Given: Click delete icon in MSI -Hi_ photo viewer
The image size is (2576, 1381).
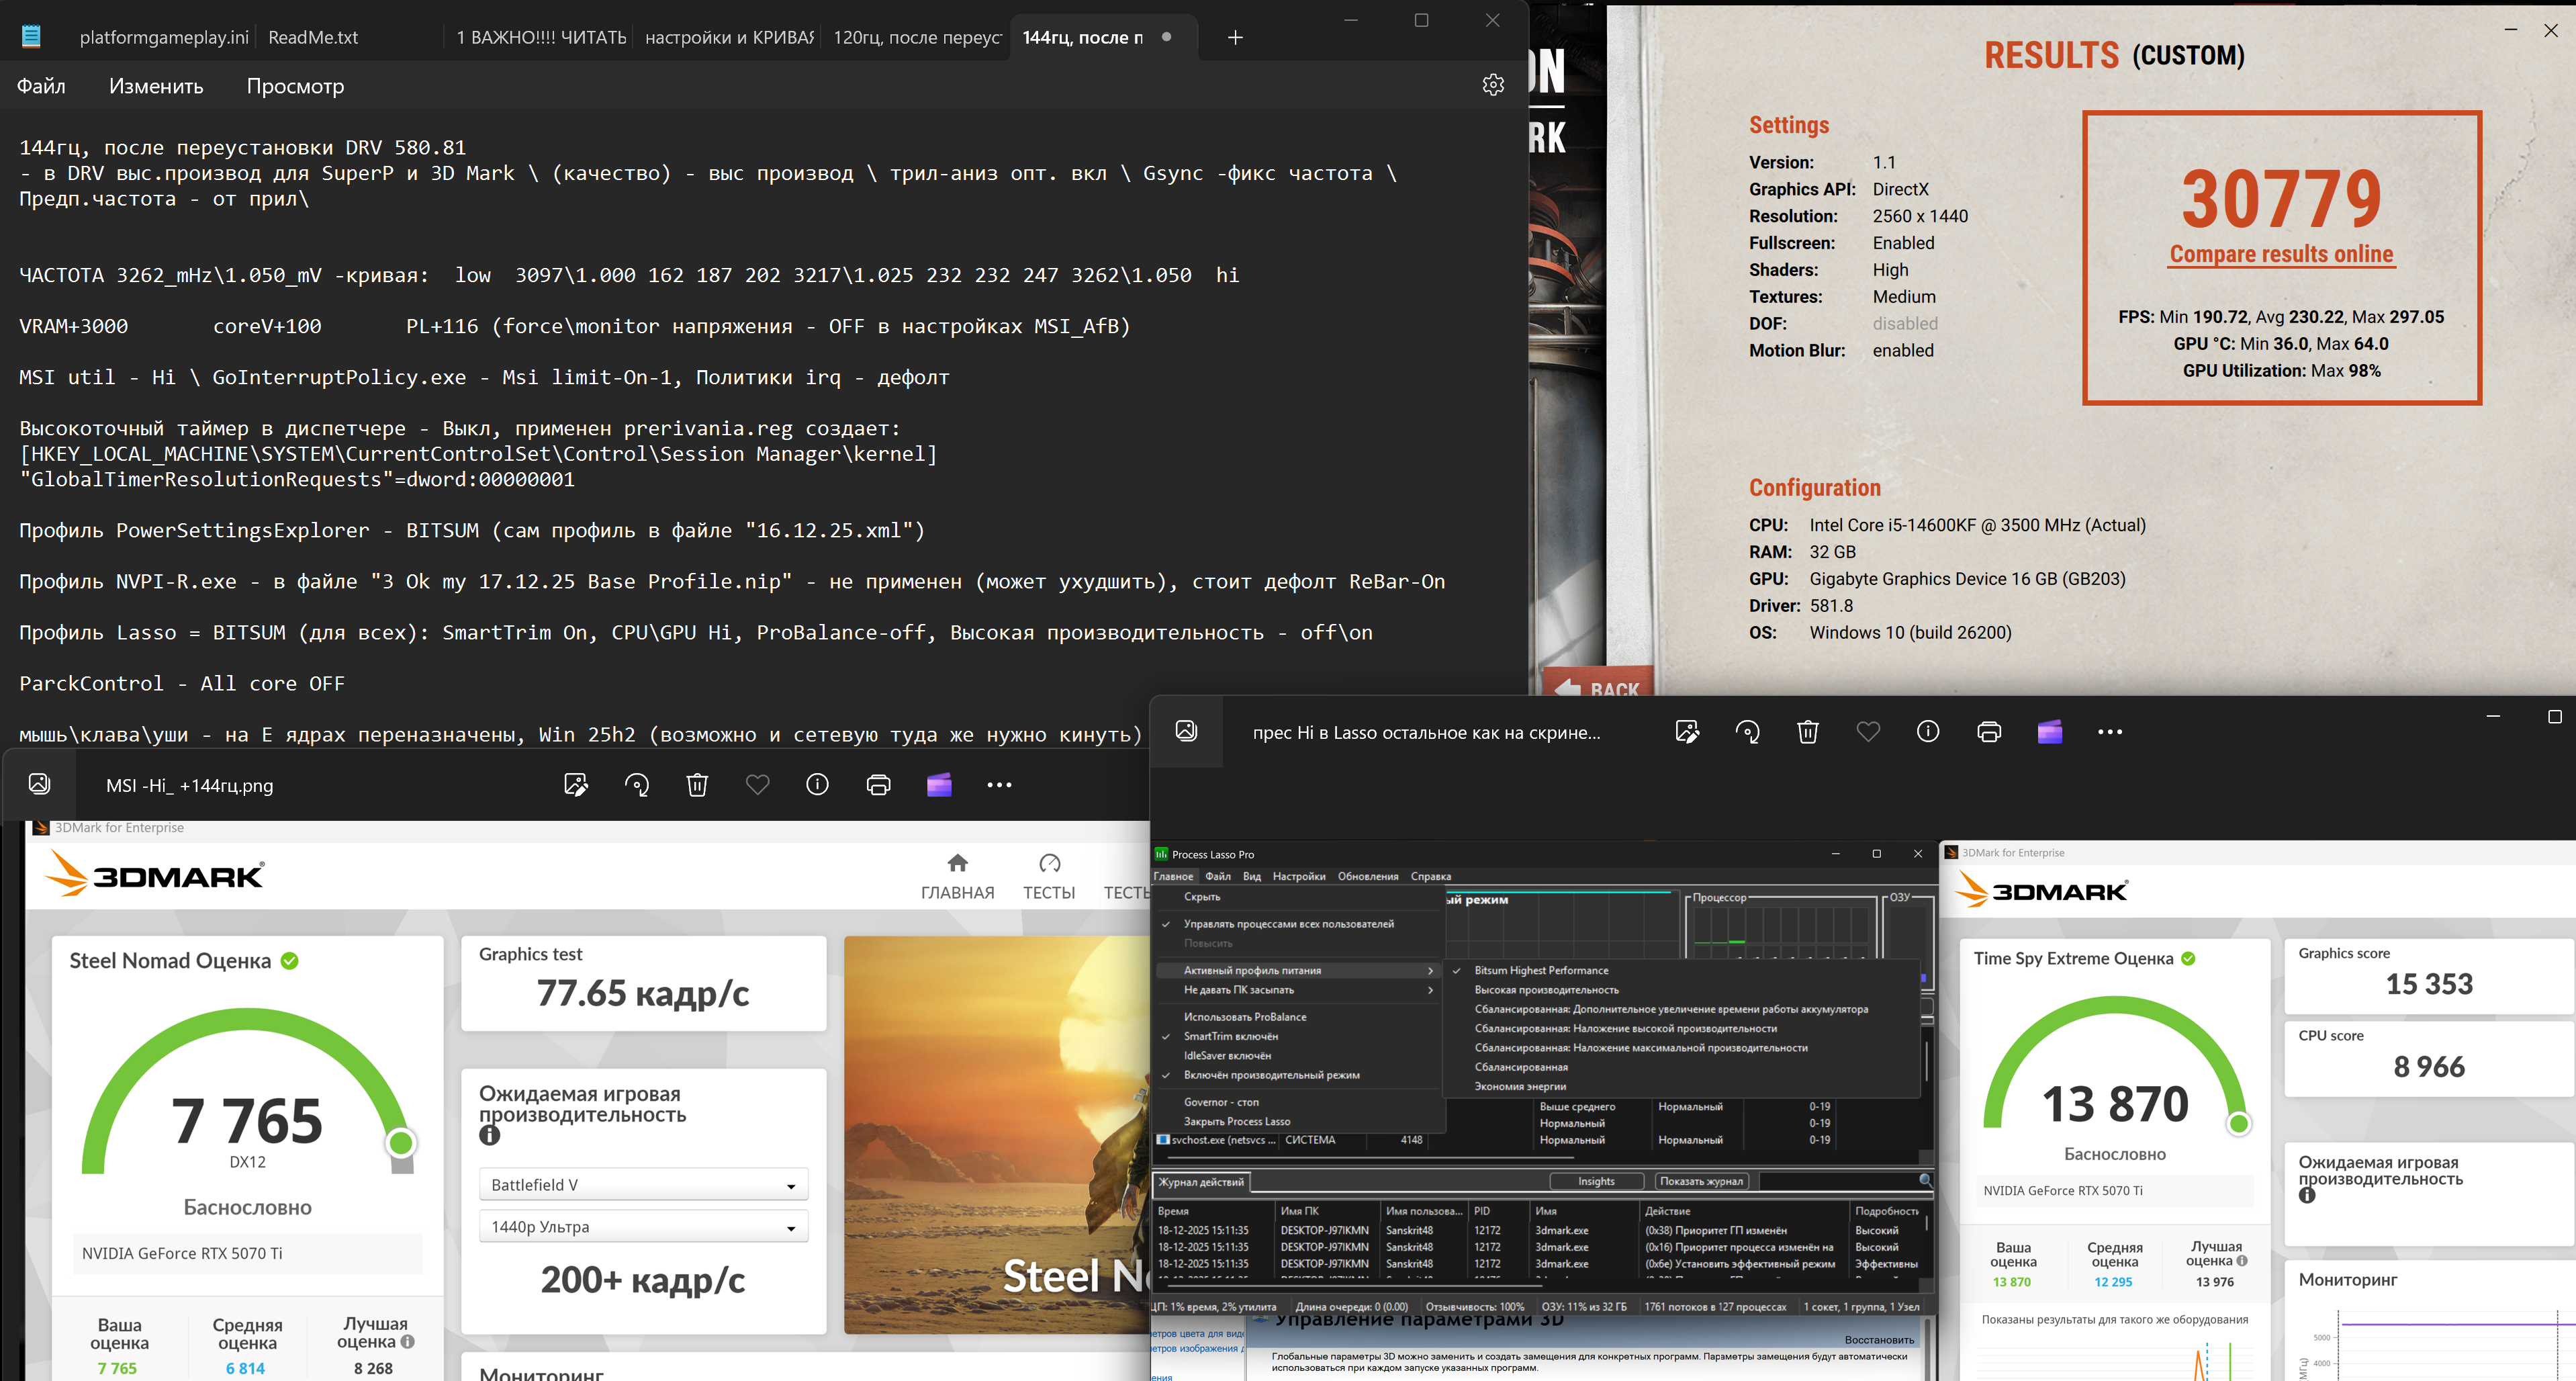Looking at the screenshot, I should [x=697, y=785].
